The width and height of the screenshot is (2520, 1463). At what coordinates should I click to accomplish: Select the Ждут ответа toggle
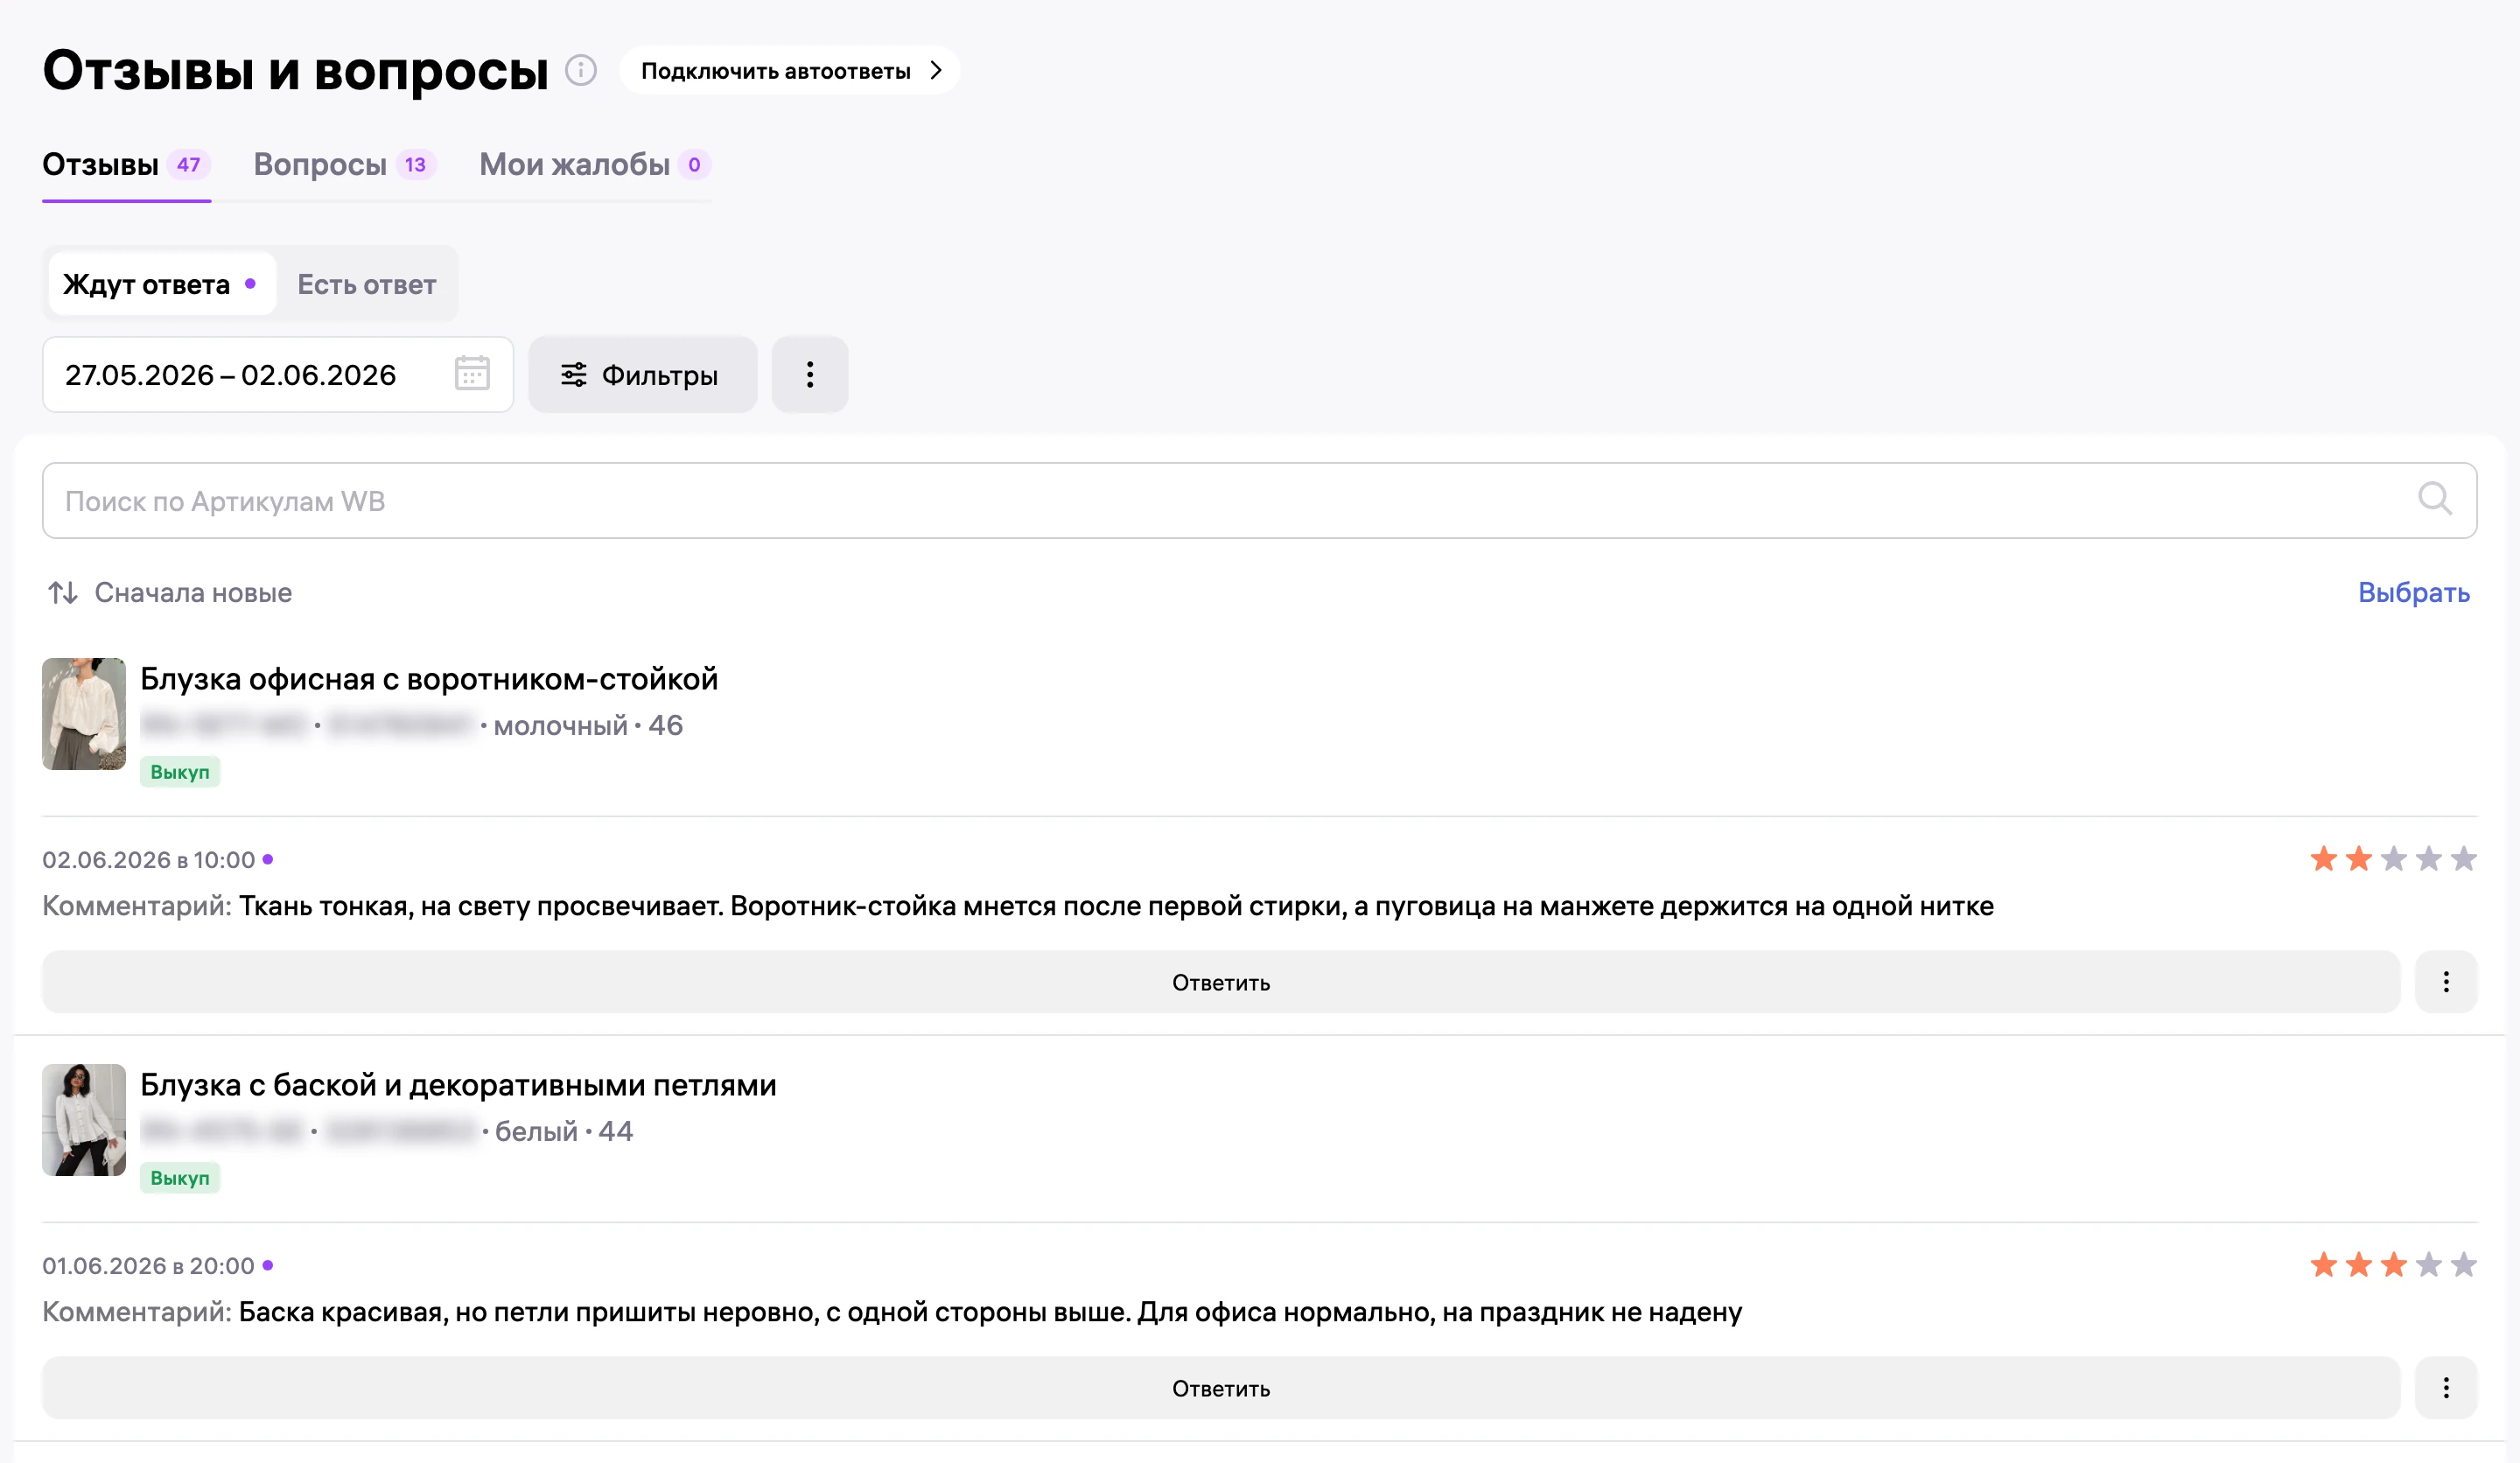pyautogui.click(x=162, y=284)
